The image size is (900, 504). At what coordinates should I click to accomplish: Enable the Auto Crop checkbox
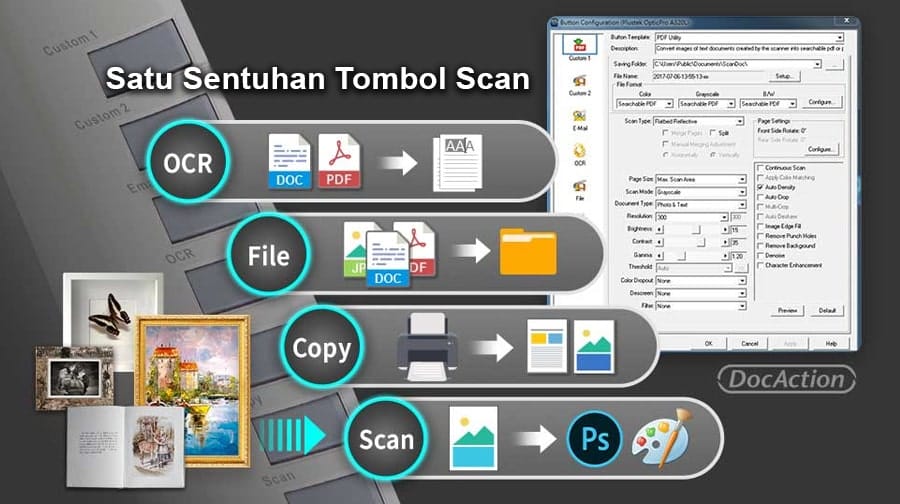pos(761,197)
